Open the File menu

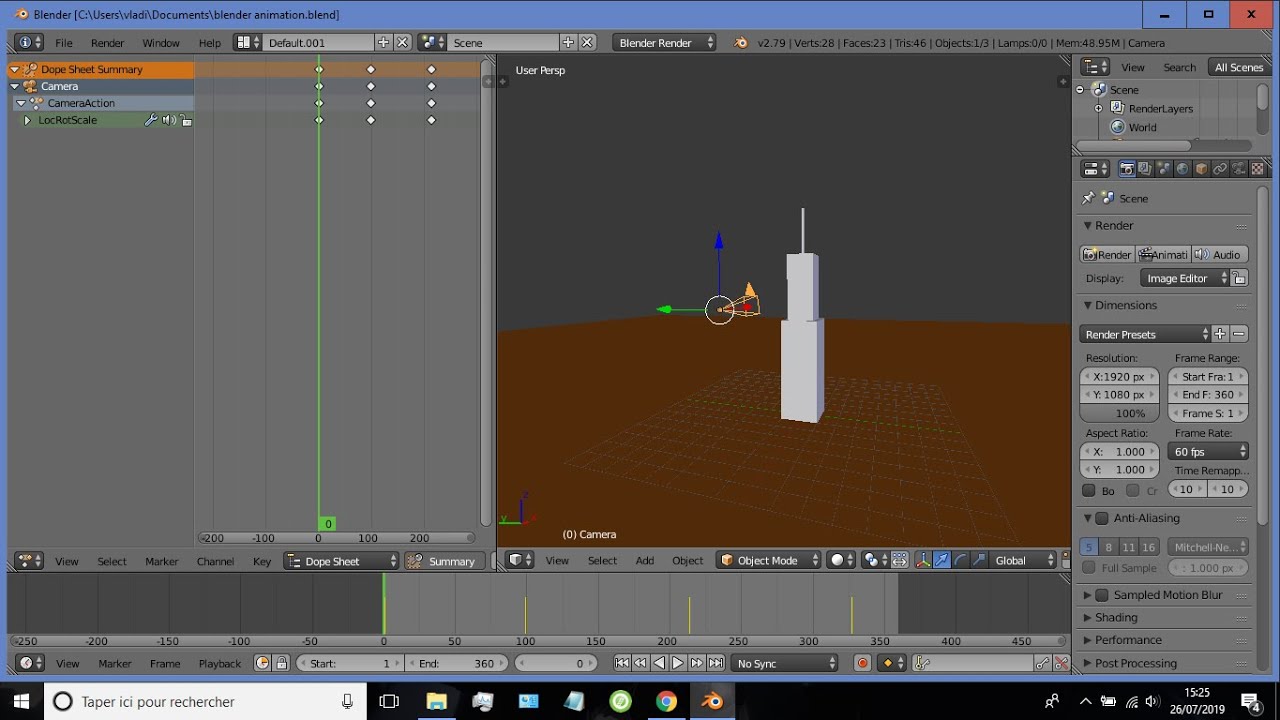(64, 43)
